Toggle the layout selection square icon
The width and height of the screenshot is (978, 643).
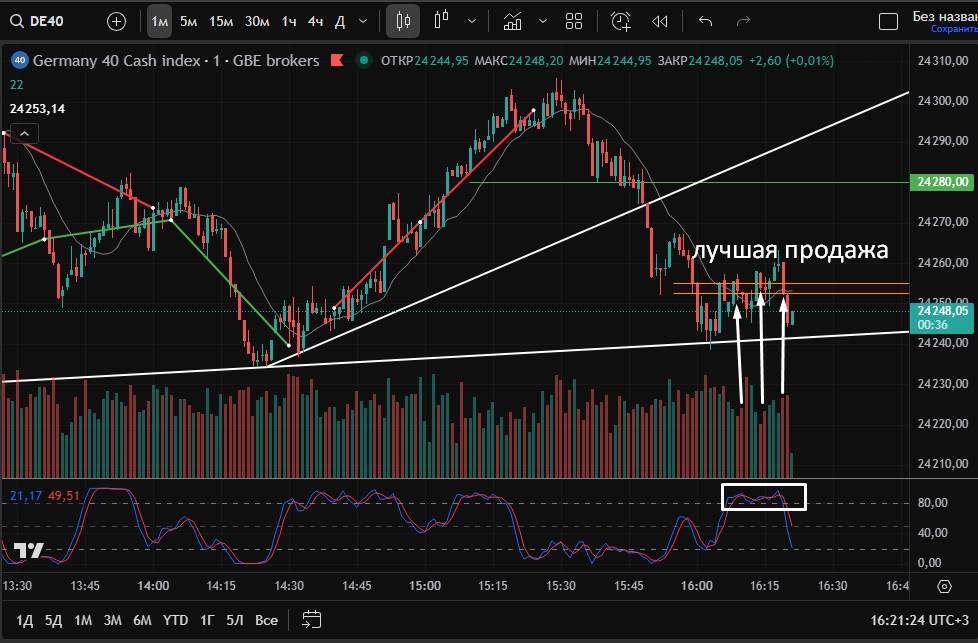[x=887, y=21]
